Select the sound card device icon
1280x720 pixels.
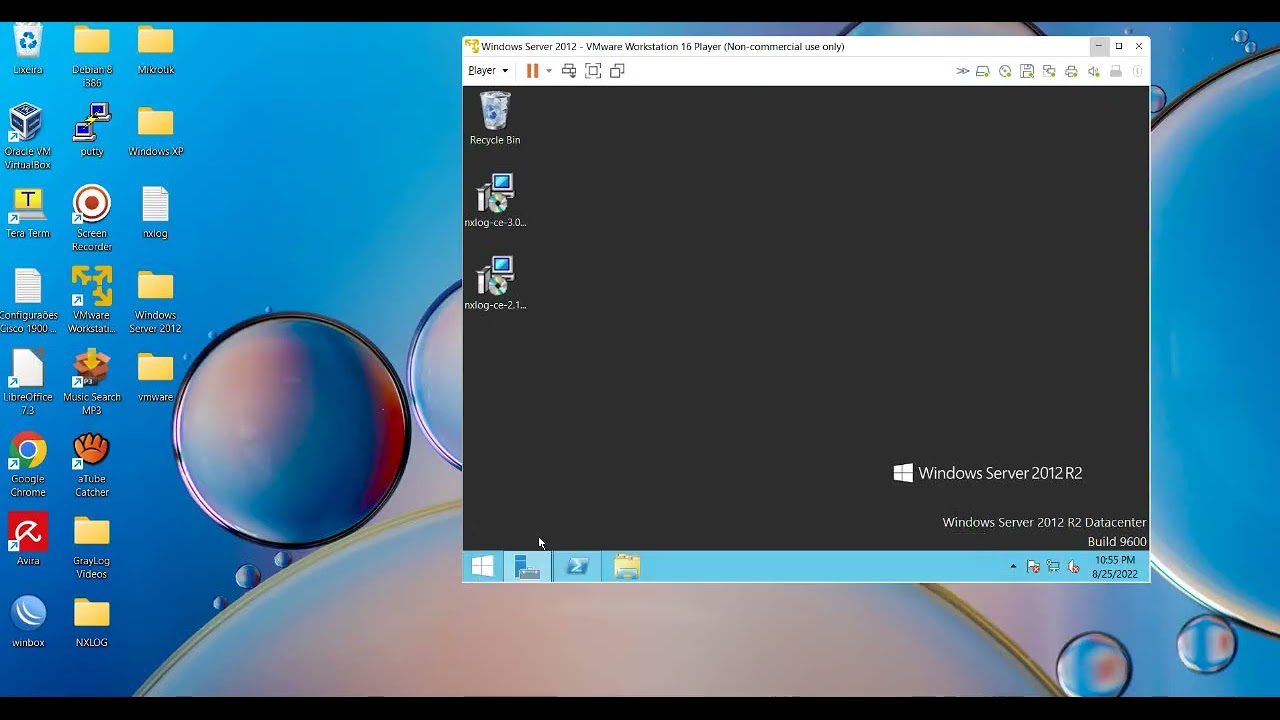1093,71
